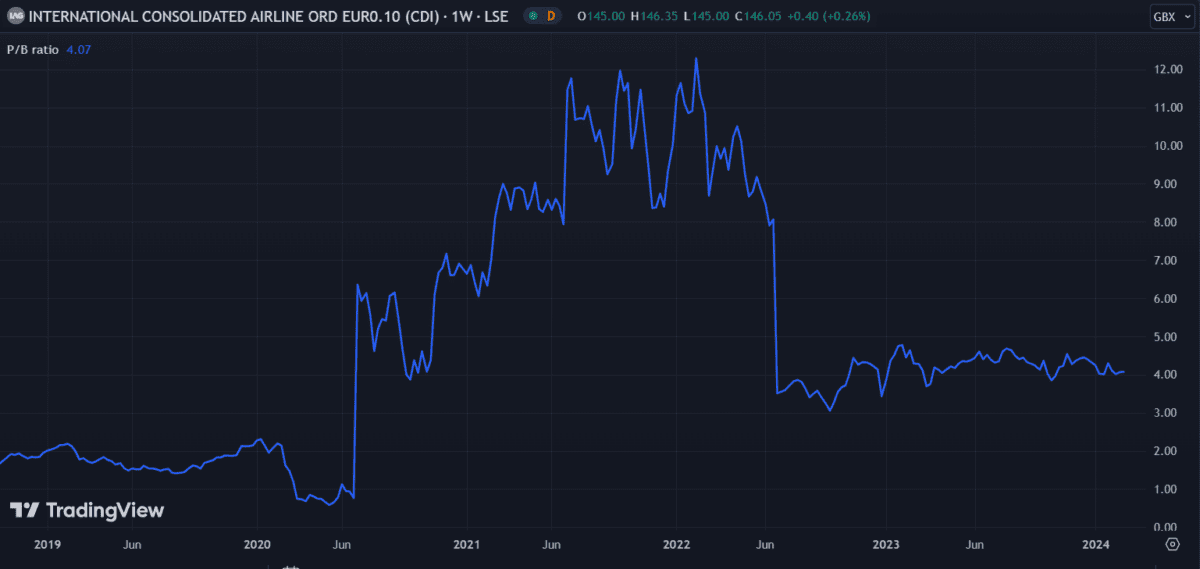1200x569 pixels.
Task: Click the orange D data-delay badge
Action: tap(551, 16)
